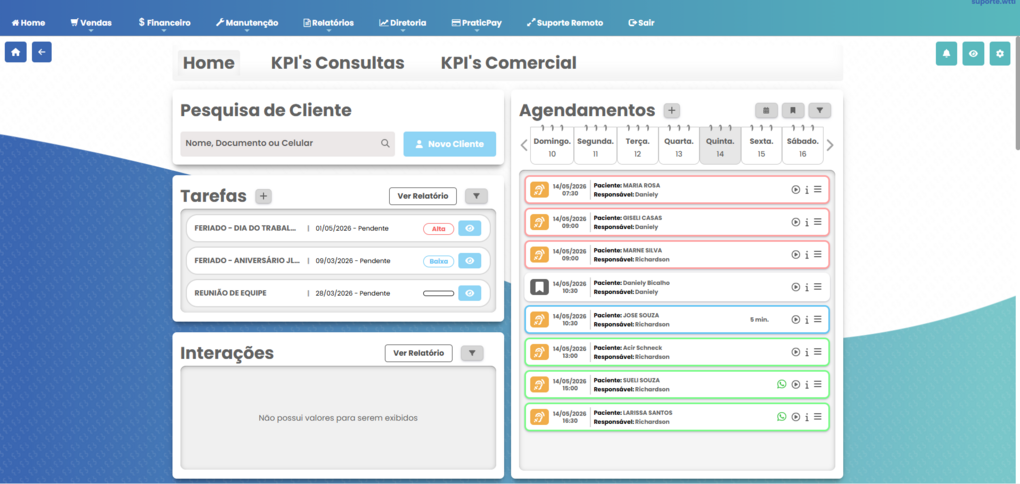Open WhatsApp for SUELI SOUZA appointment
The height and width of the screenshot is (484, 1020).
click(x=781, y=384)
